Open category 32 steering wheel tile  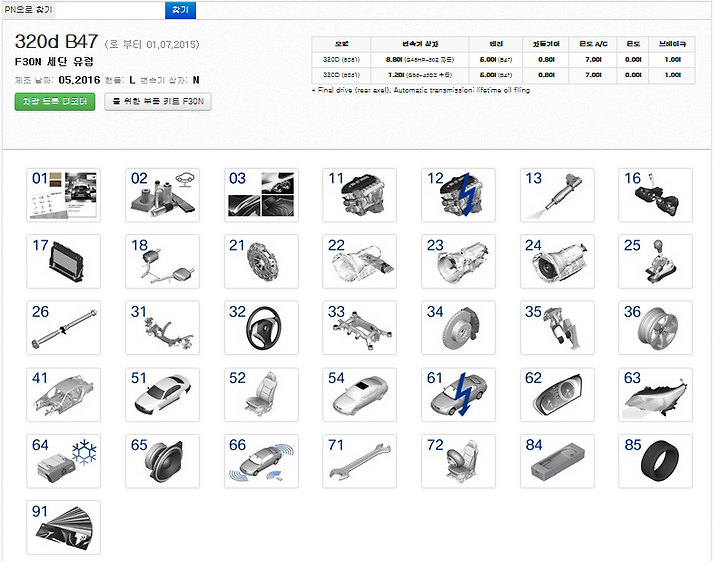[261, 328]
